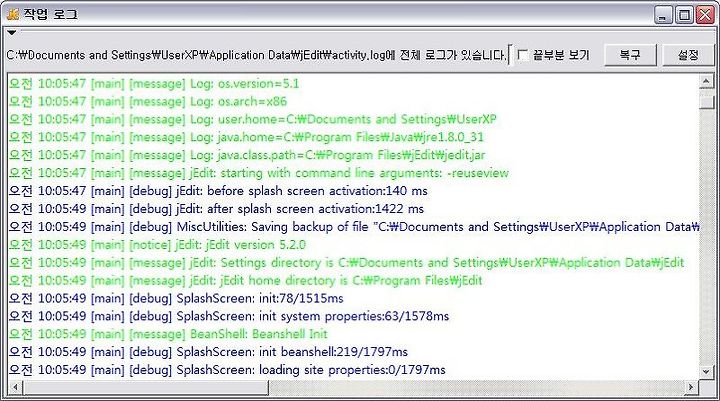
Task: Click the jEdit icon in title bar
Action: tap(13, 14)
